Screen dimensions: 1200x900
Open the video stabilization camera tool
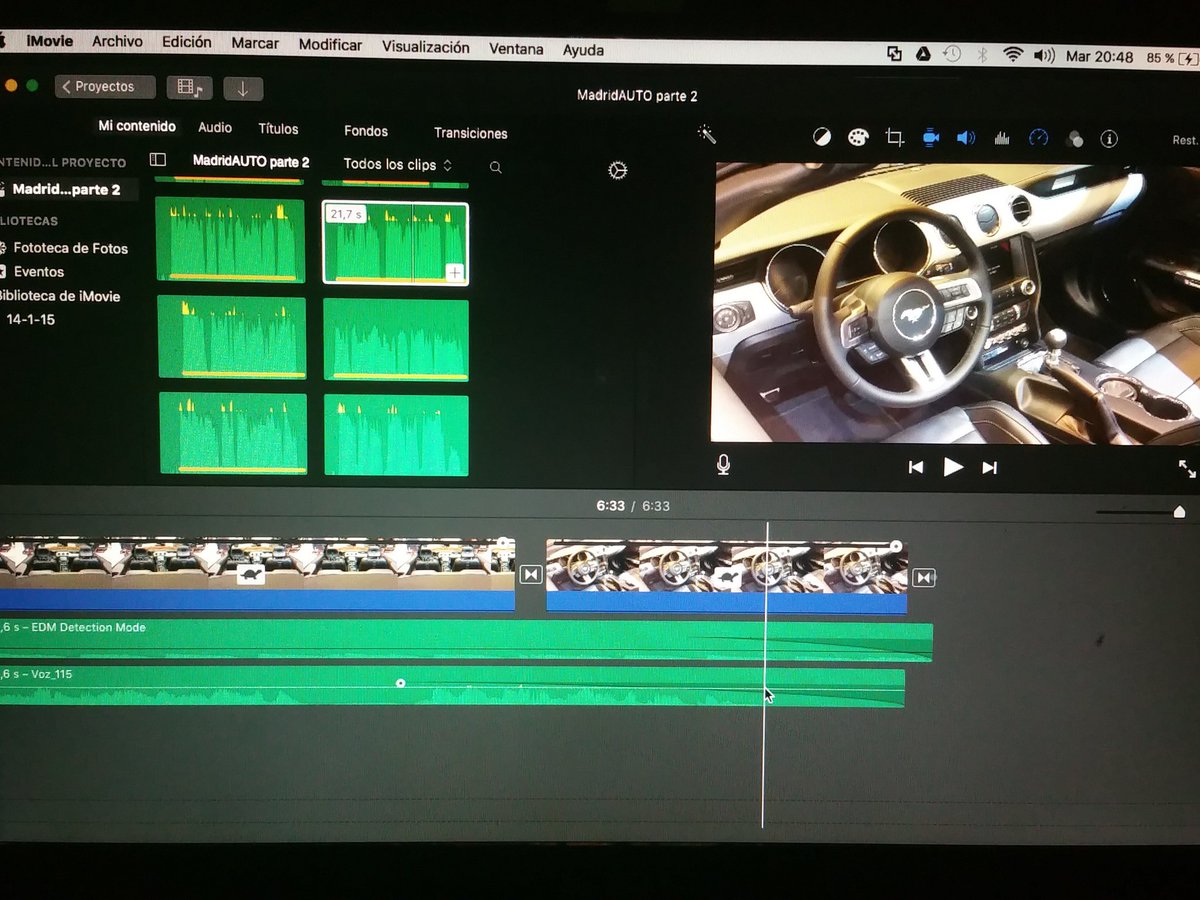930,137
